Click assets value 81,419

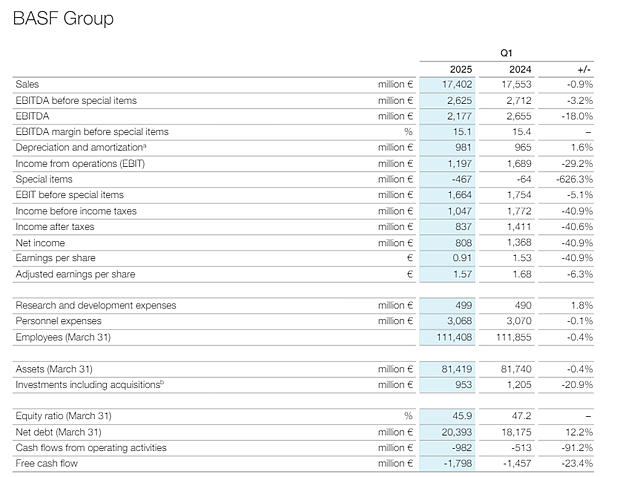457,369
